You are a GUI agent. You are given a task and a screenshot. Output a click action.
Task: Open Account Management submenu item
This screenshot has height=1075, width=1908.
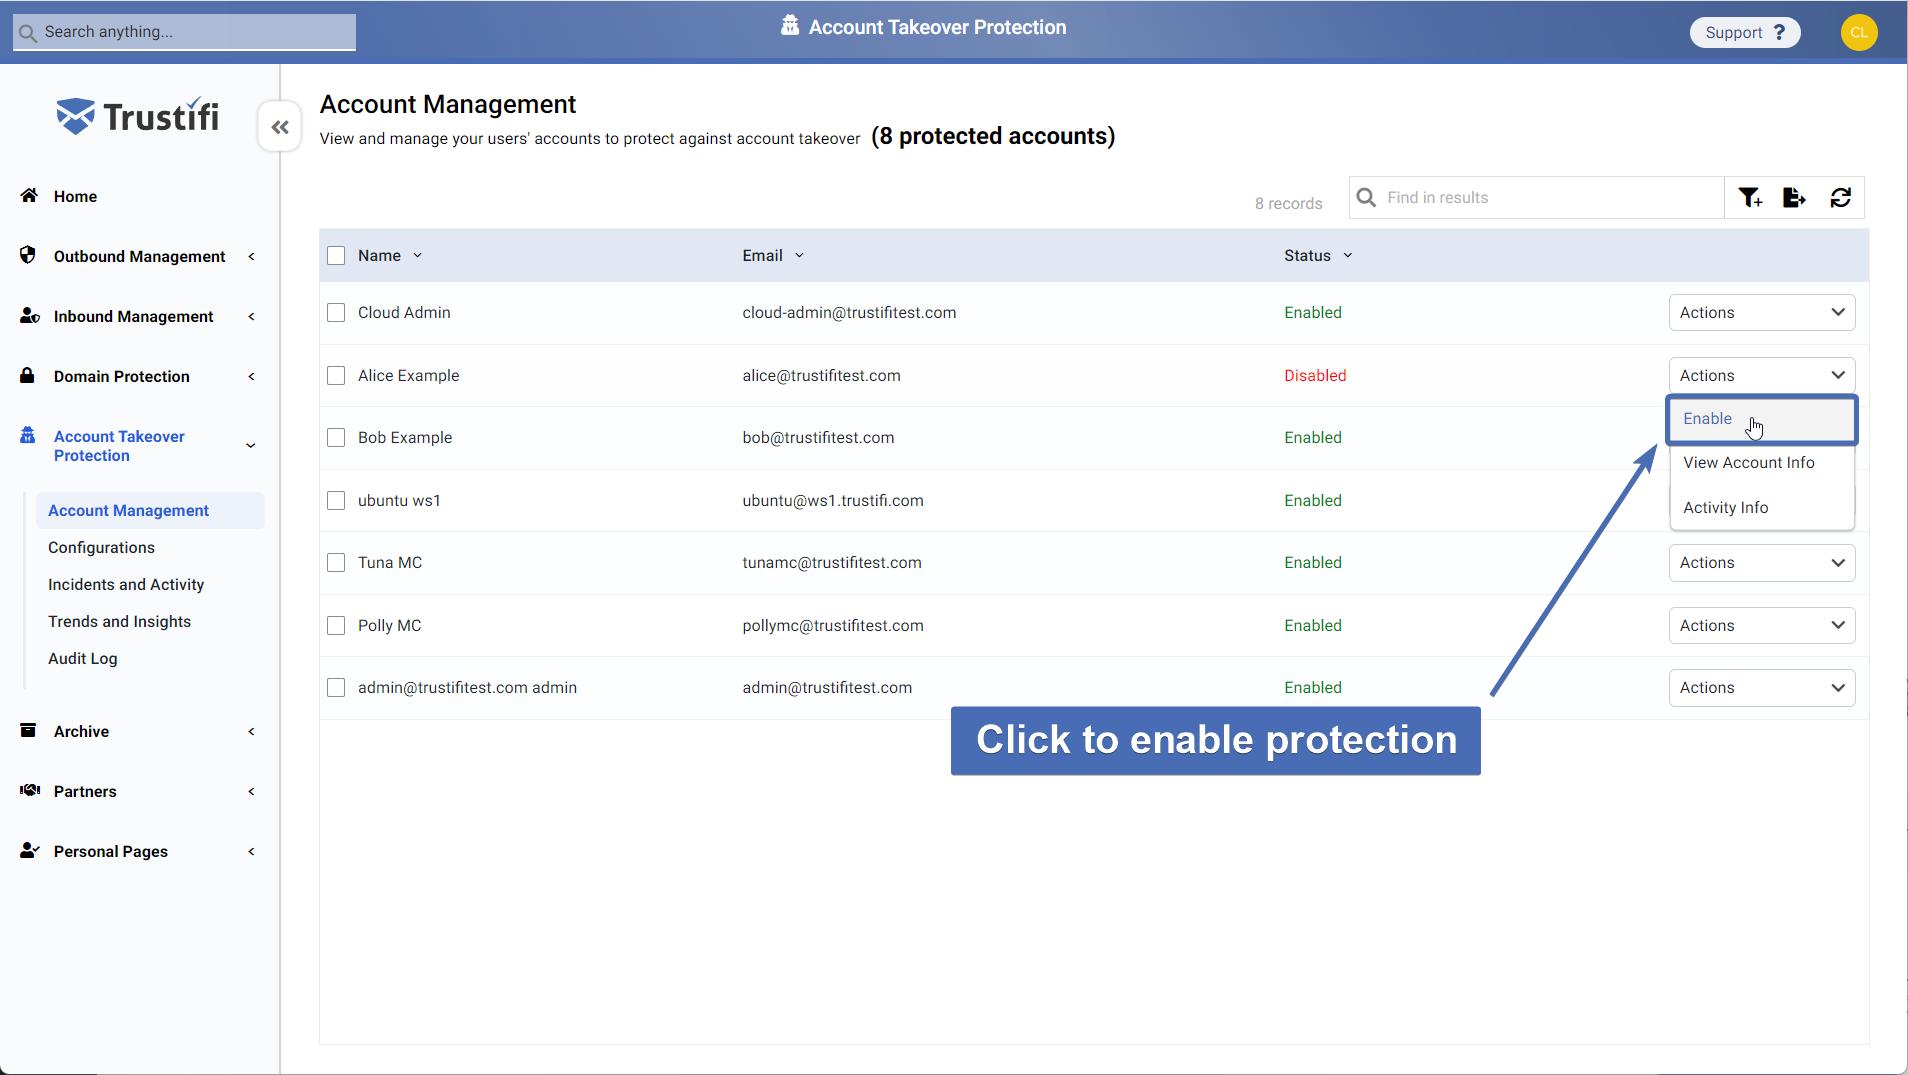[x=150, y=510]
